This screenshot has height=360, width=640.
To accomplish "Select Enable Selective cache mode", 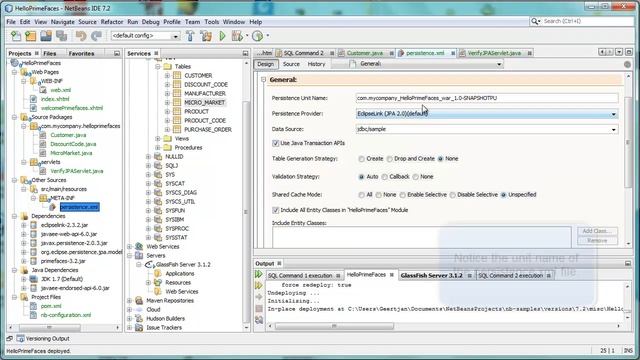I will 402,195.
